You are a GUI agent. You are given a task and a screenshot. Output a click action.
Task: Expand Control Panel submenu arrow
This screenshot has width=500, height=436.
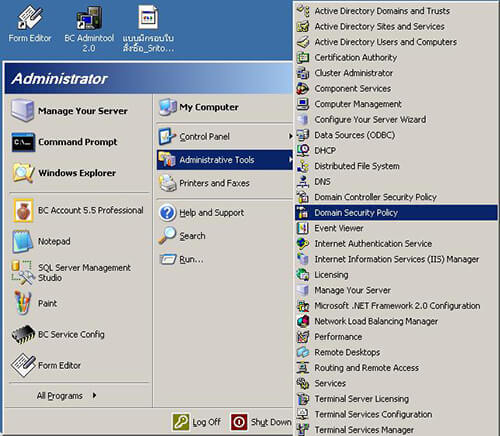(290, 136)
